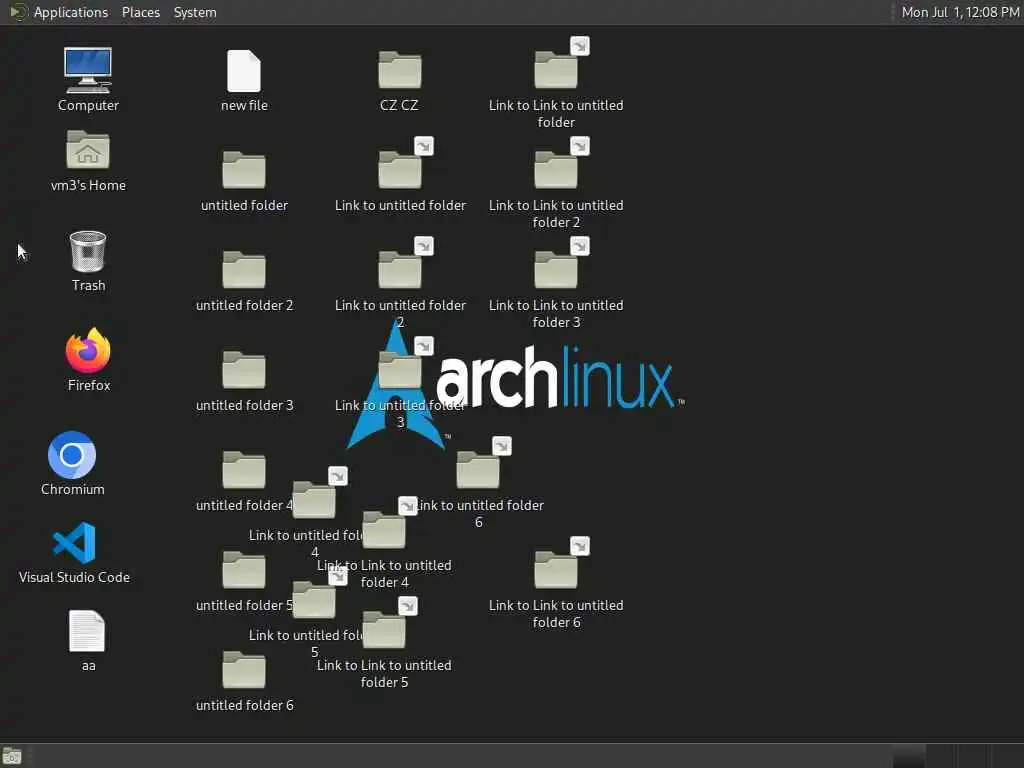Select the text file named aa
The image size is (1024, 768).
click(x=87, y=631)
